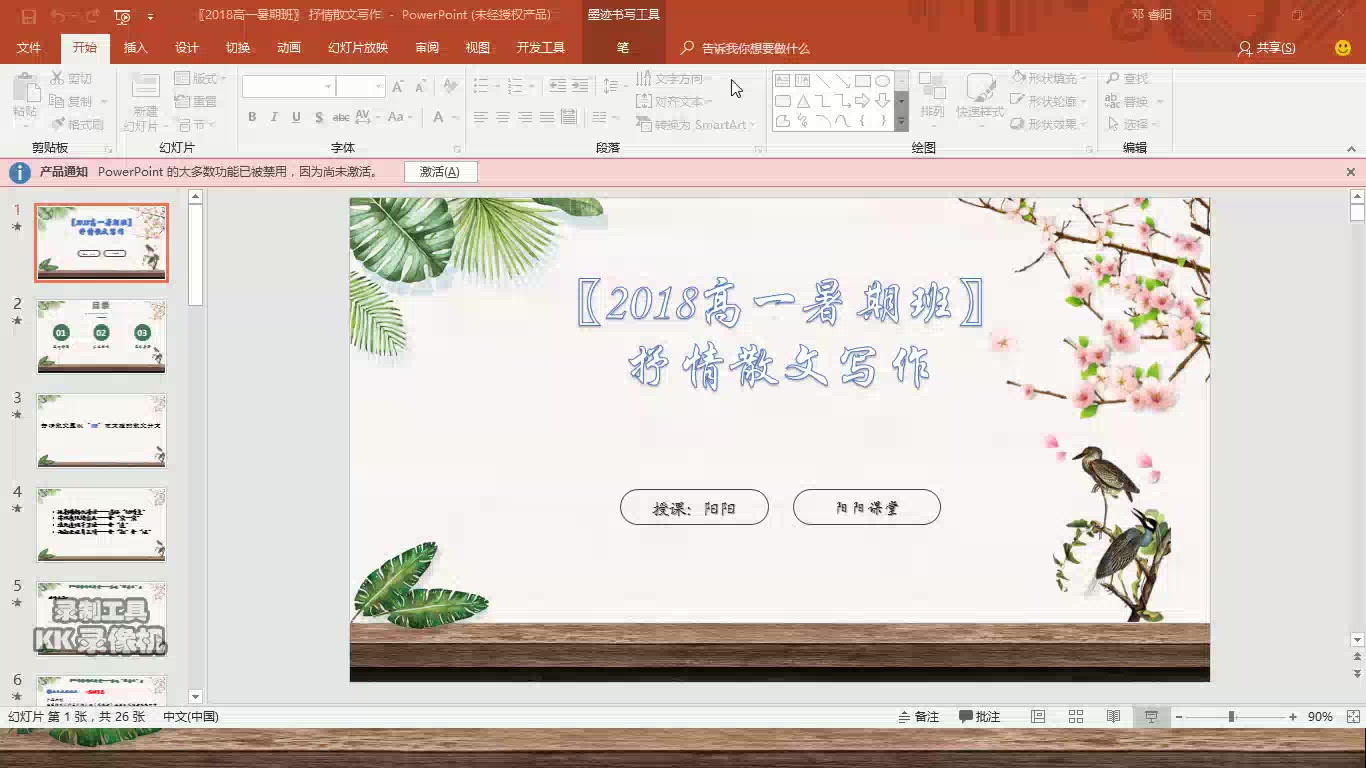The image size is (1366, 768).
Task: Click the Share (共享) button
Action: (1266, 48)
